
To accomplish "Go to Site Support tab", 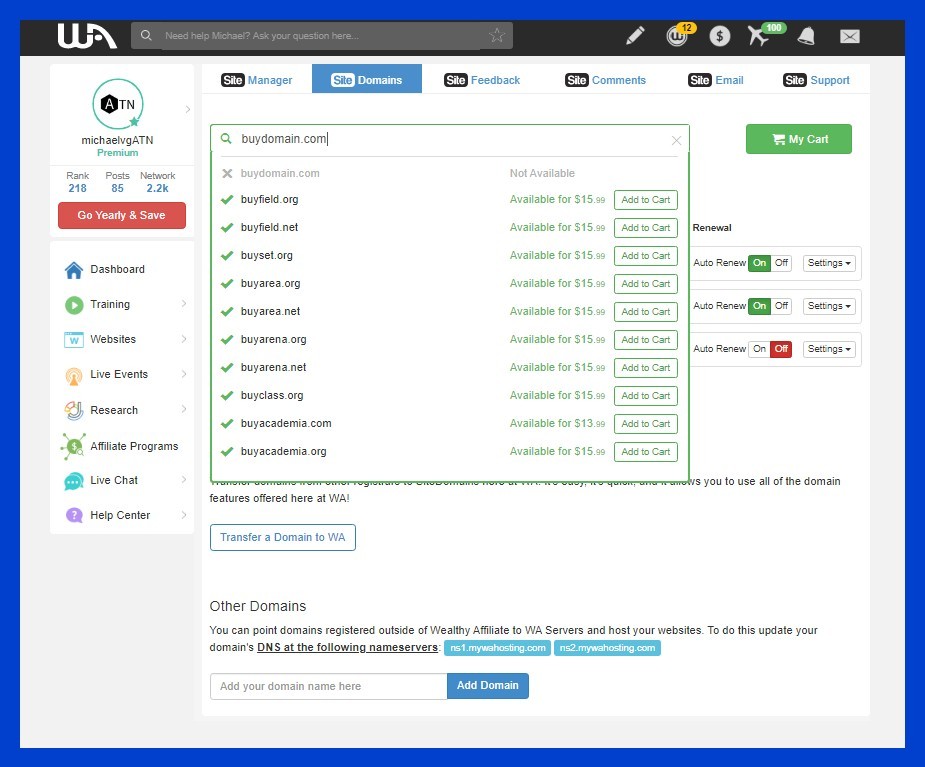I will coord(816,80).
